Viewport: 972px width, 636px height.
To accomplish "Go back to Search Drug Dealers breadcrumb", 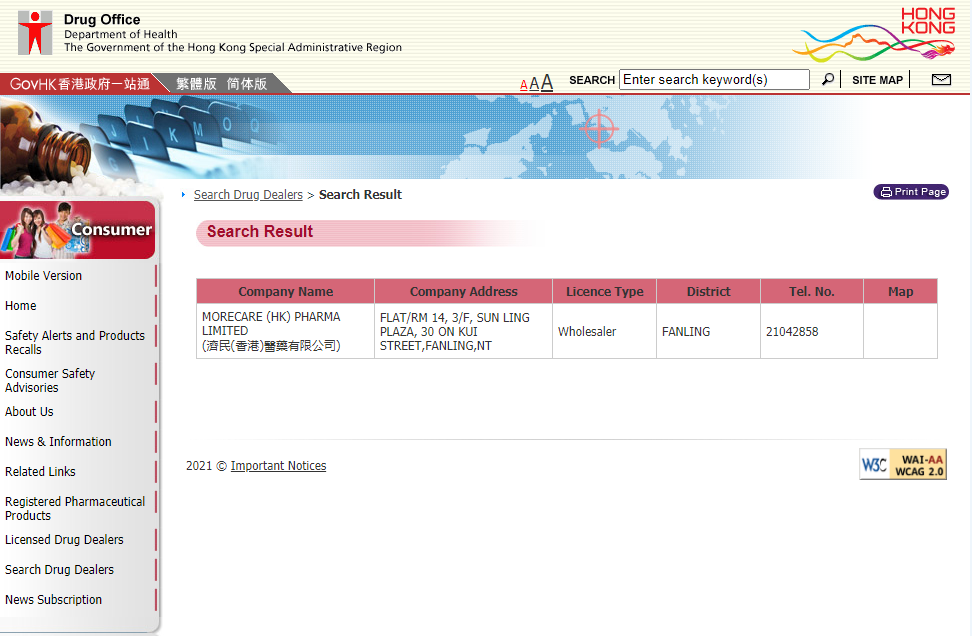I will [x=248, y=195].
